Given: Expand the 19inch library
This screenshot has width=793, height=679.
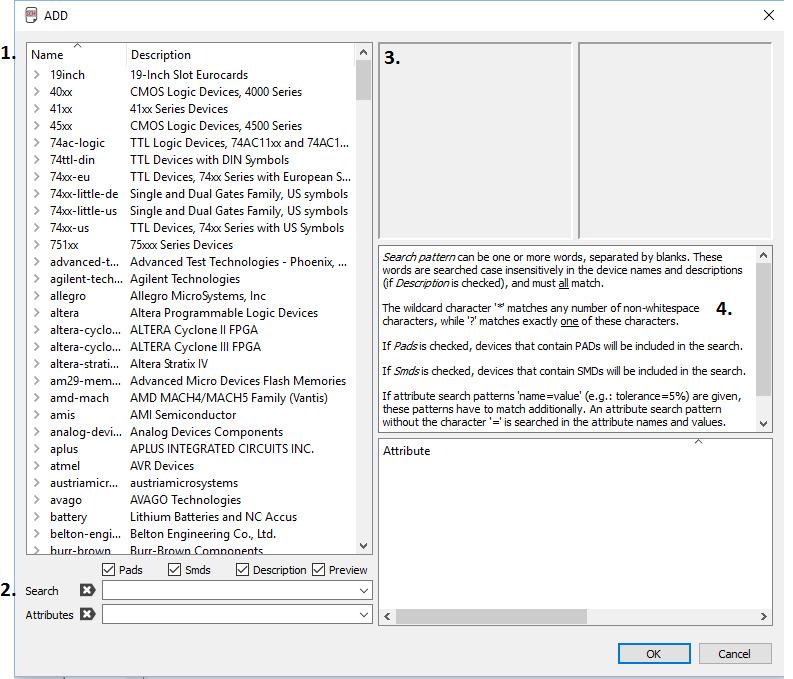Looking at the screenshot, I should [x=36, y=74].
